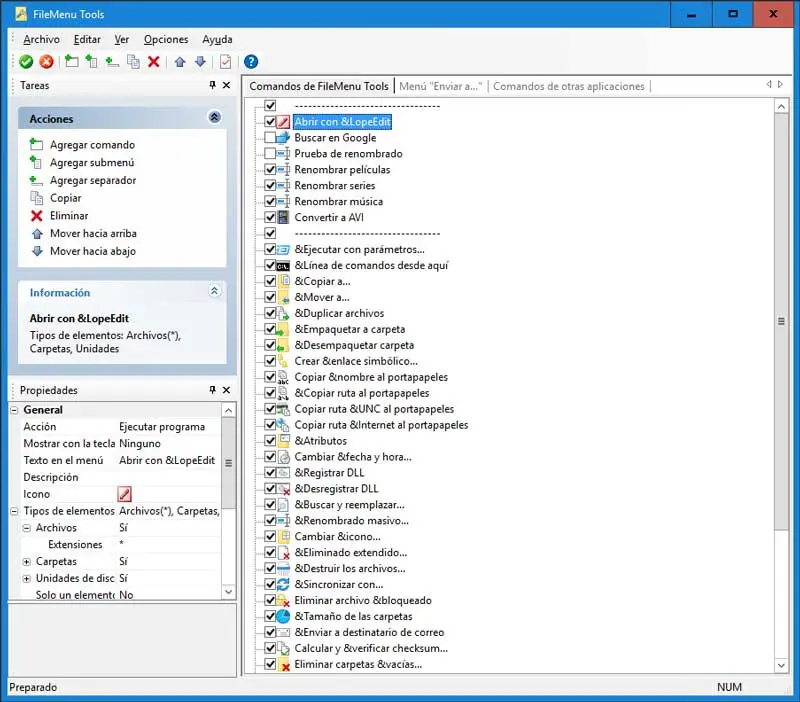This screenshot has width=800, height=702.
Task: Open the Editar menu
Action: pyautogui.click(x=87, y=39)
